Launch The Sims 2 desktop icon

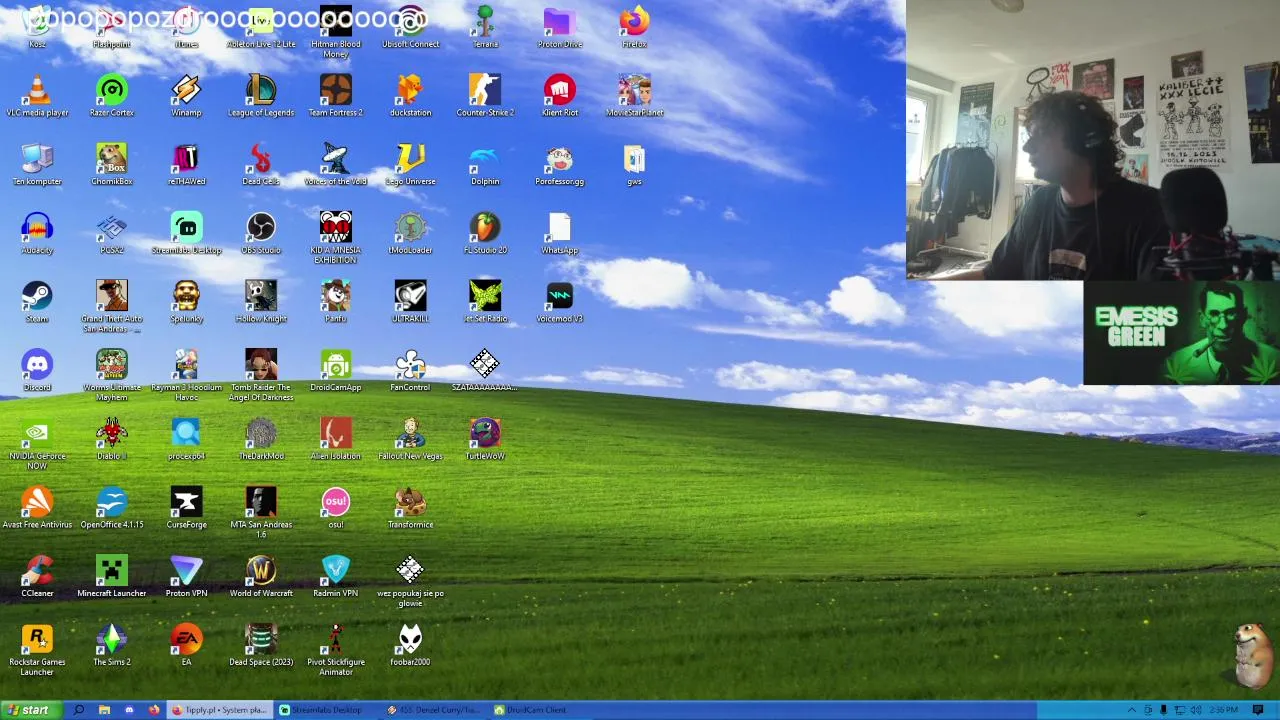[x=112, y=645]
